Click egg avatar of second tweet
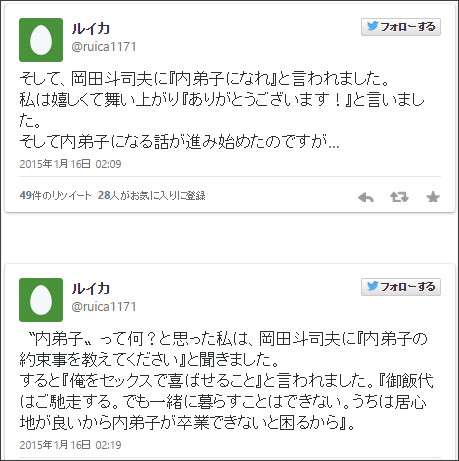Image resolution: width=459 pixels, height=461 pixels. point(41,300)
